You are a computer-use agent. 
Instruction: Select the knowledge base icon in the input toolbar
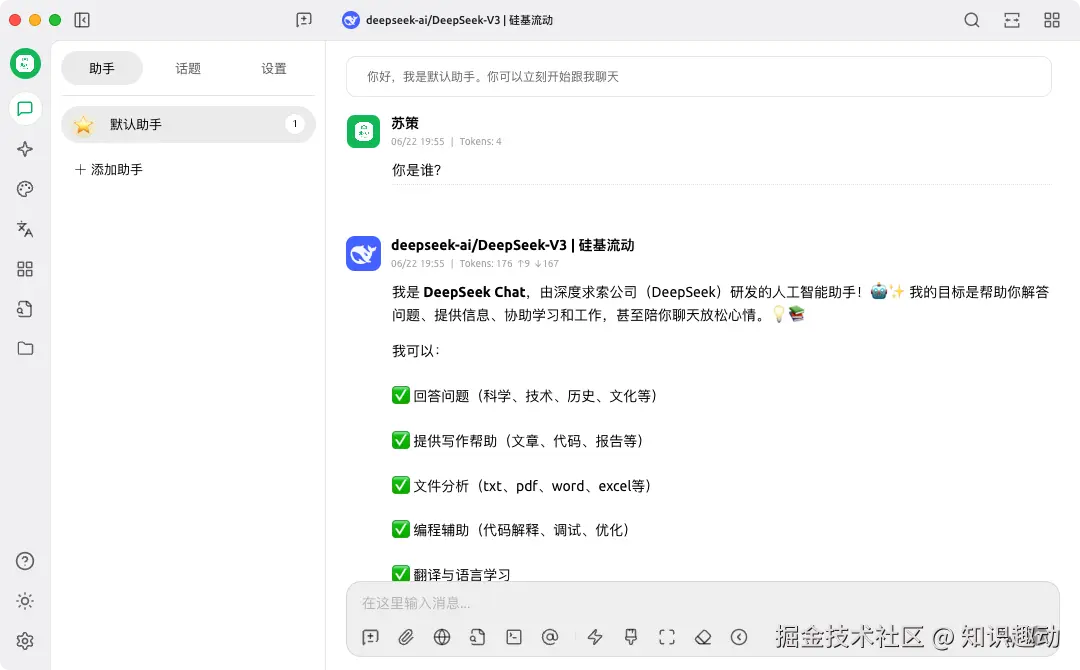click(x=478, y=637)
